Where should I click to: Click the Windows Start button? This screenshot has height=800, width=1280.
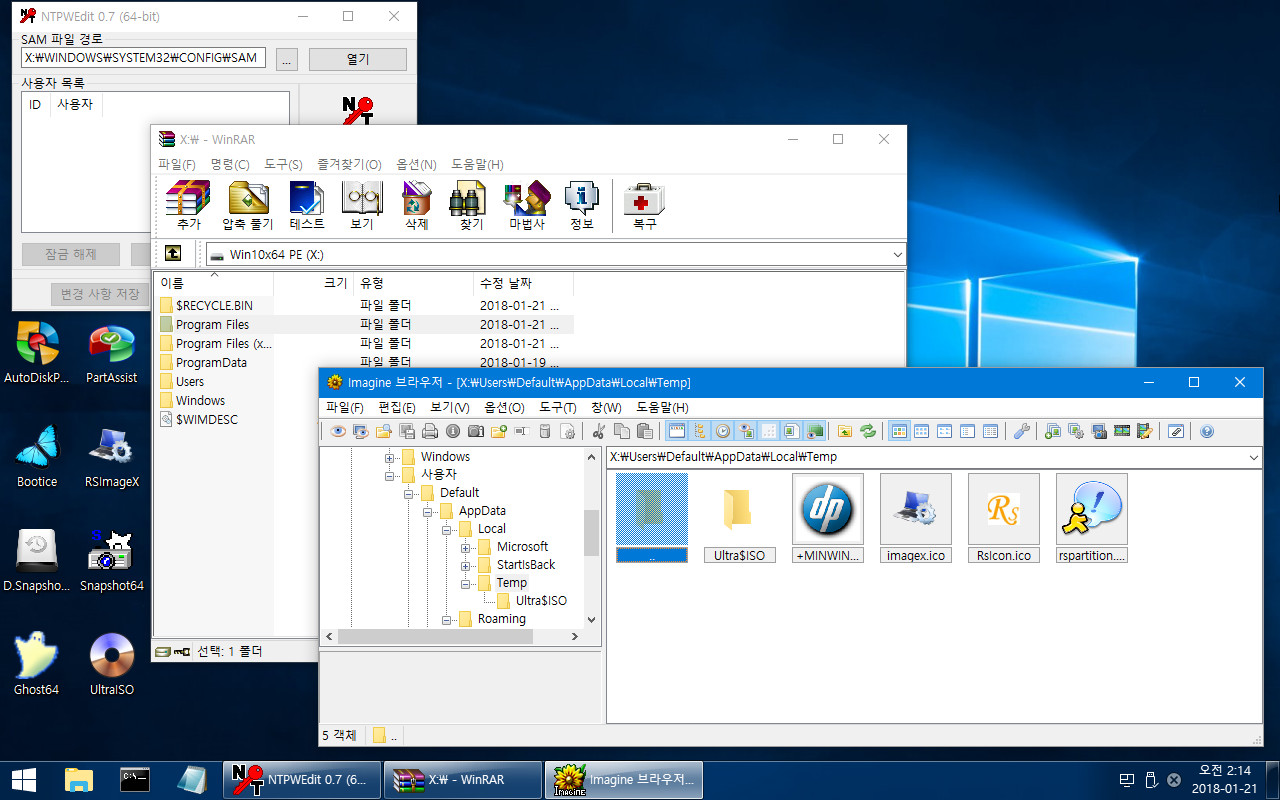(24, 779)
